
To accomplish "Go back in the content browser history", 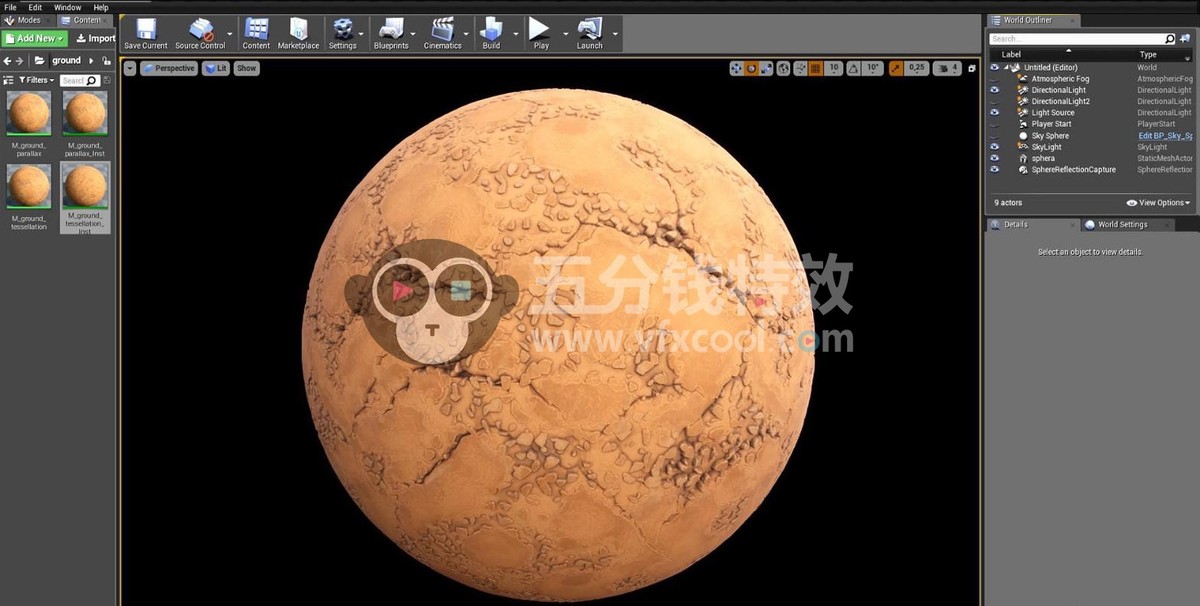I will (x=8, y=61).
